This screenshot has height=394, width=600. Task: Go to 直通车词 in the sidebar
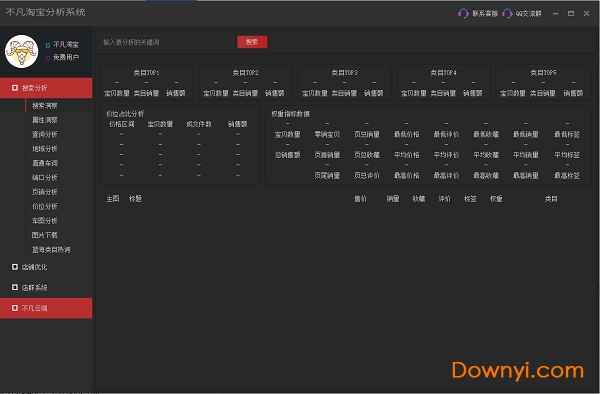coord(45,163)
